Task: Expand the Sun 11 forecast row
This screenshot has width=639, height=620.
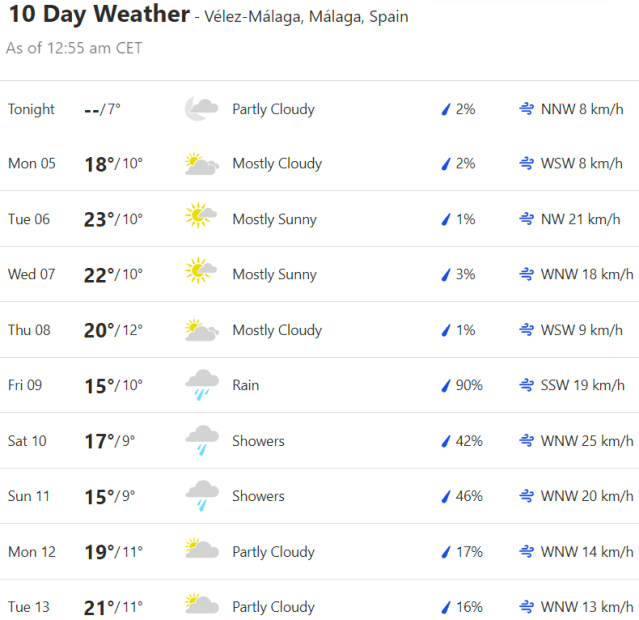Action: click(x=320, y=496)
